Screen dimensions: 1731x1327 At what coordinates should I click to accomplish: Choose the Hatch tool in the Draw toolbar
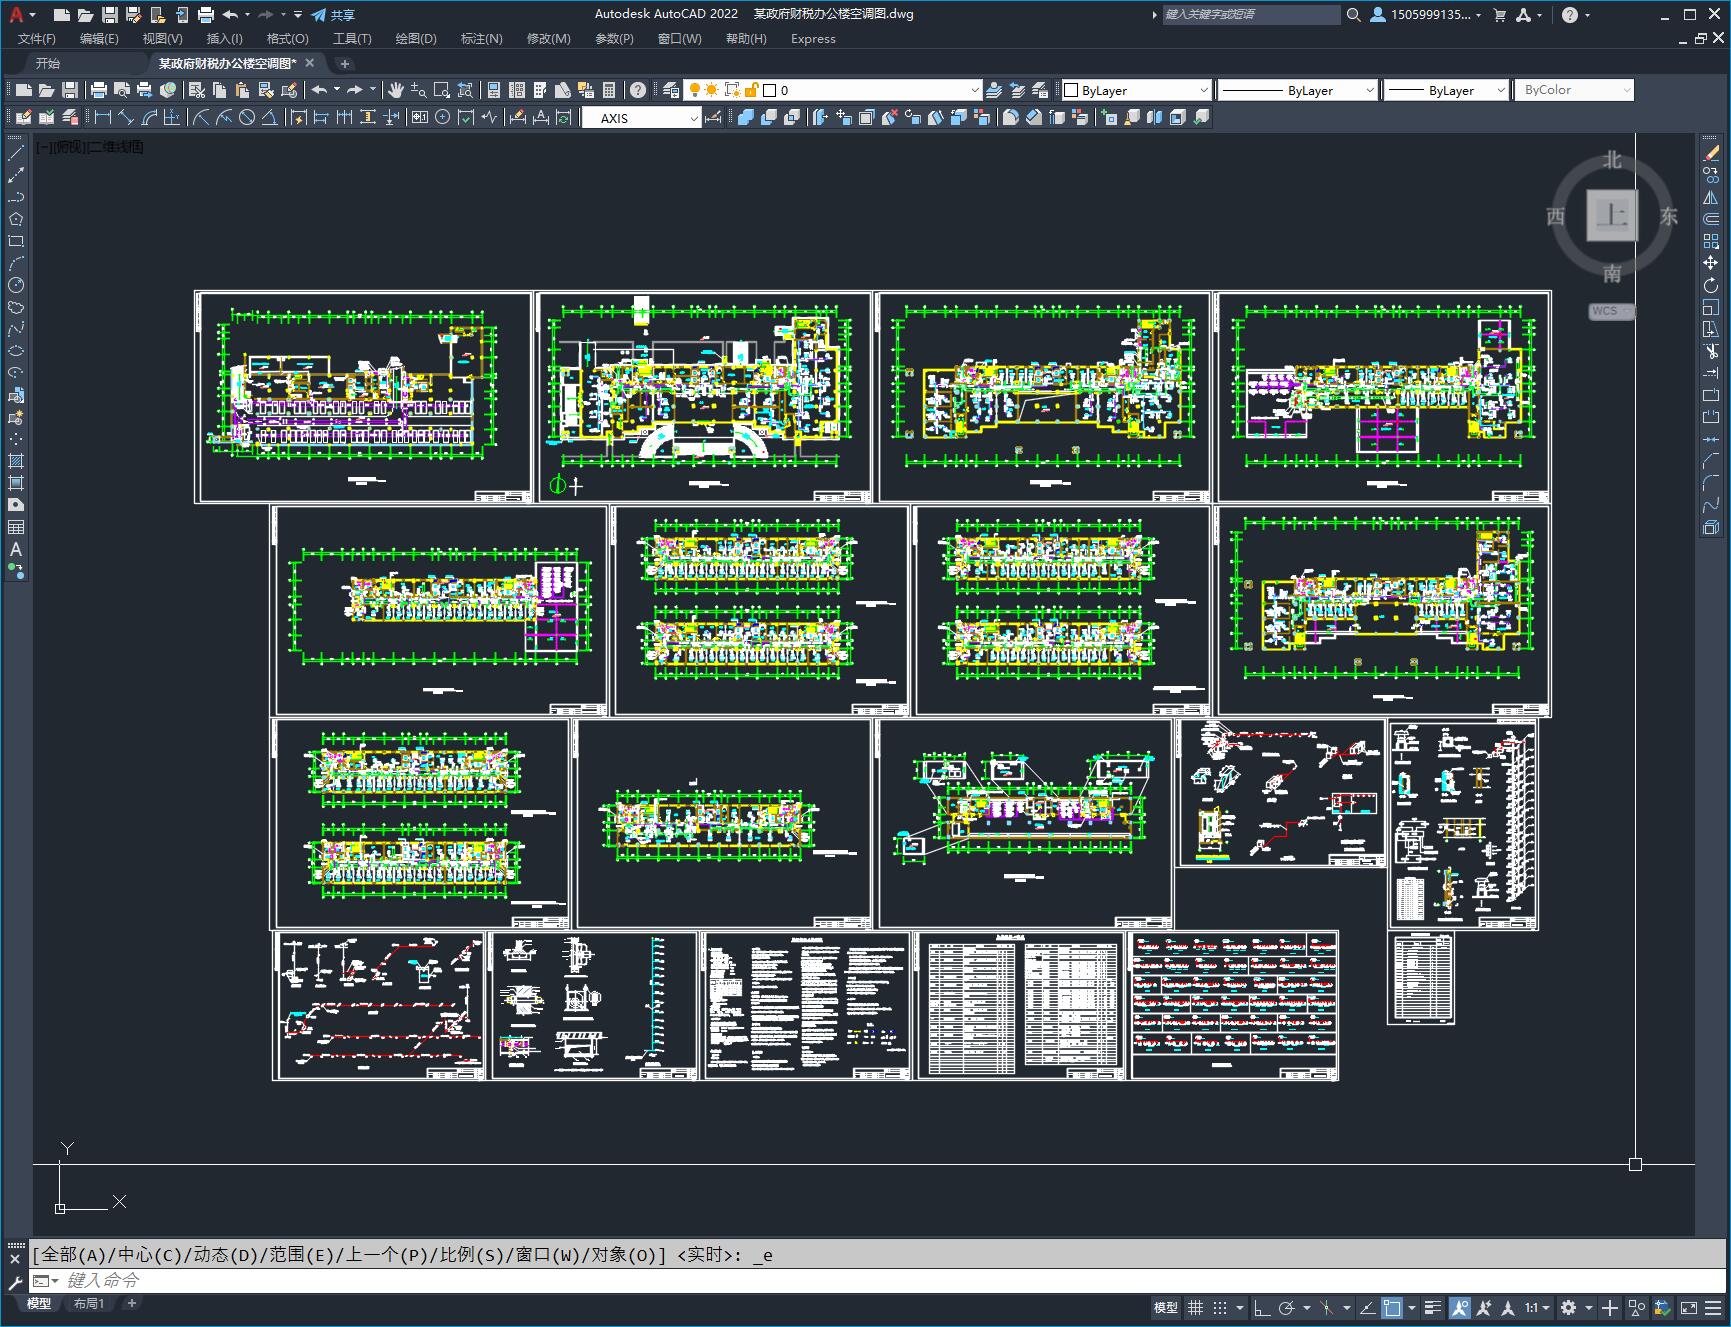tap(16, 461)
